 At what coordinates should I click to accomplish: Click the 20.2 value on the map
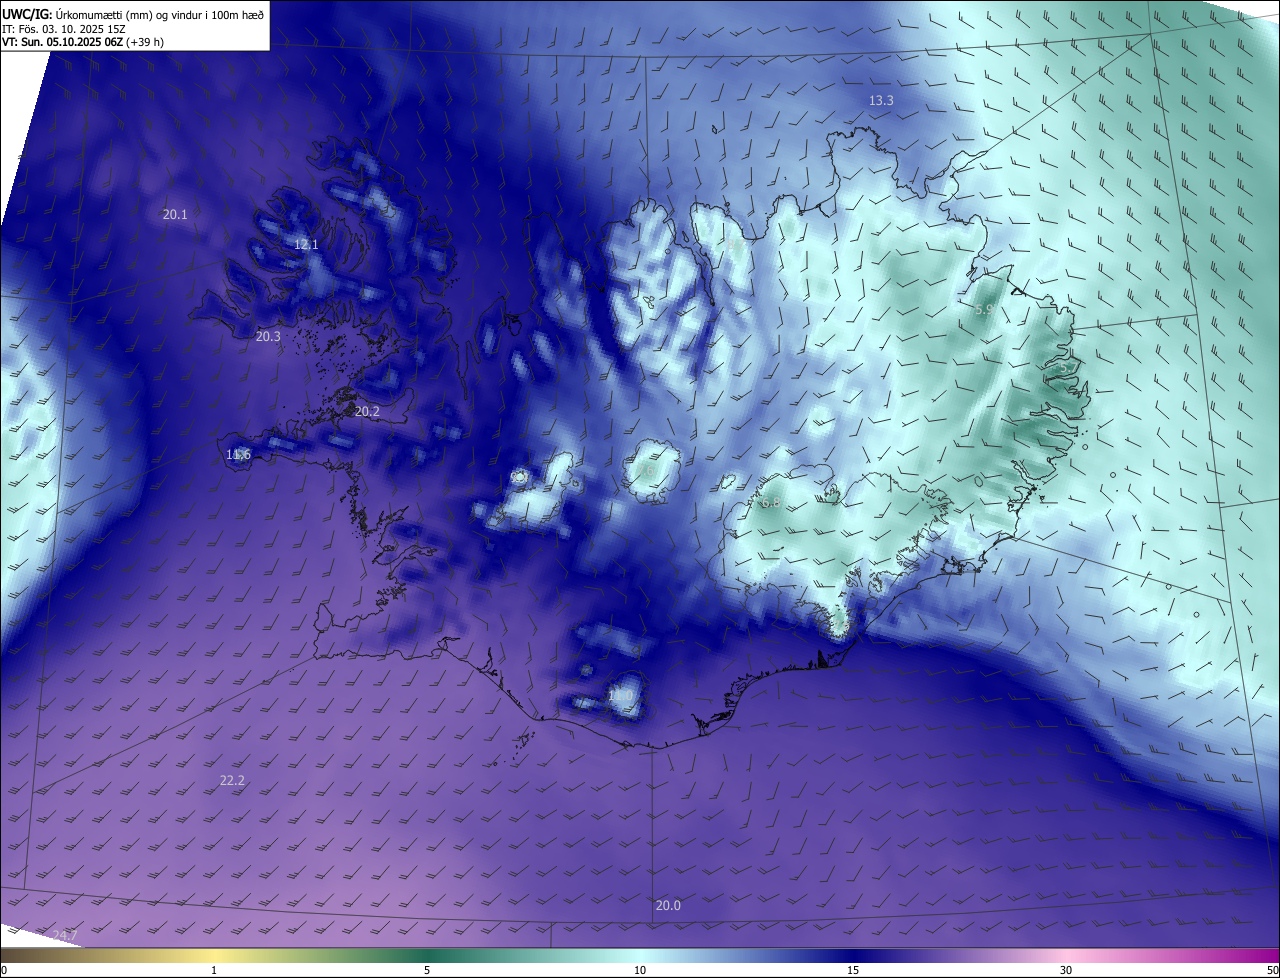(x=367, y=411)
